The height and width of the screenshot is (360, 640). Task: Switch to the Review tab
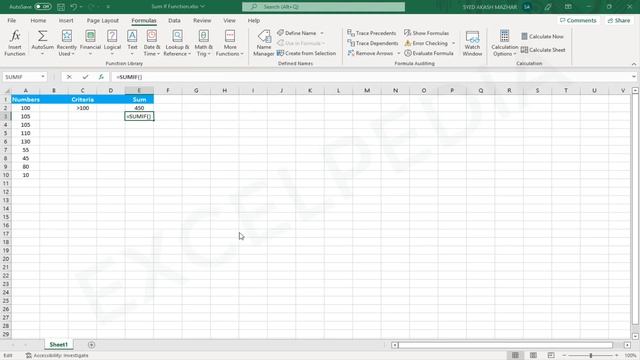point(202,20)
